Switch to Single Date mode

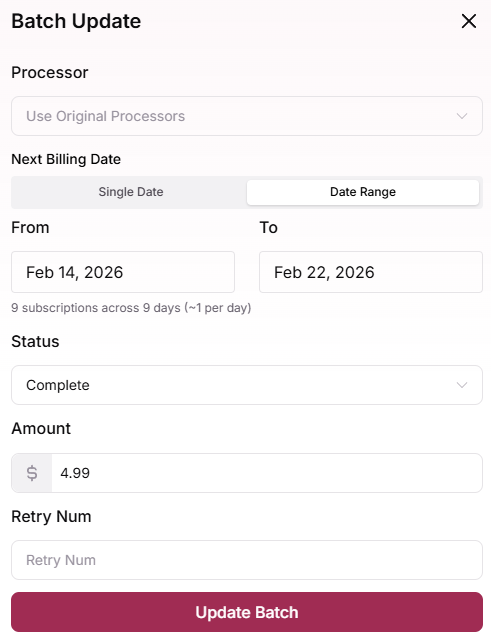click(131, 192)
